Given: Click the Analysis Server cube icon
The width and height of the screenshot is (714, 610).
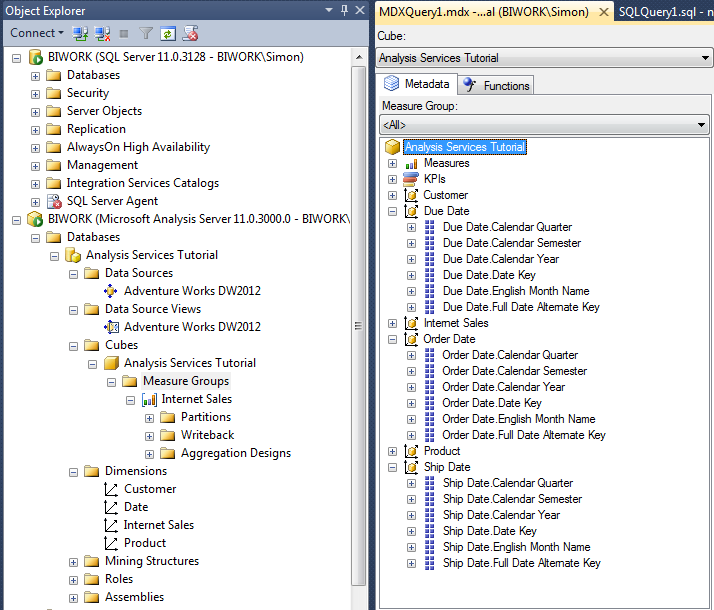Looking at the screenshot, I should [35, 219].
